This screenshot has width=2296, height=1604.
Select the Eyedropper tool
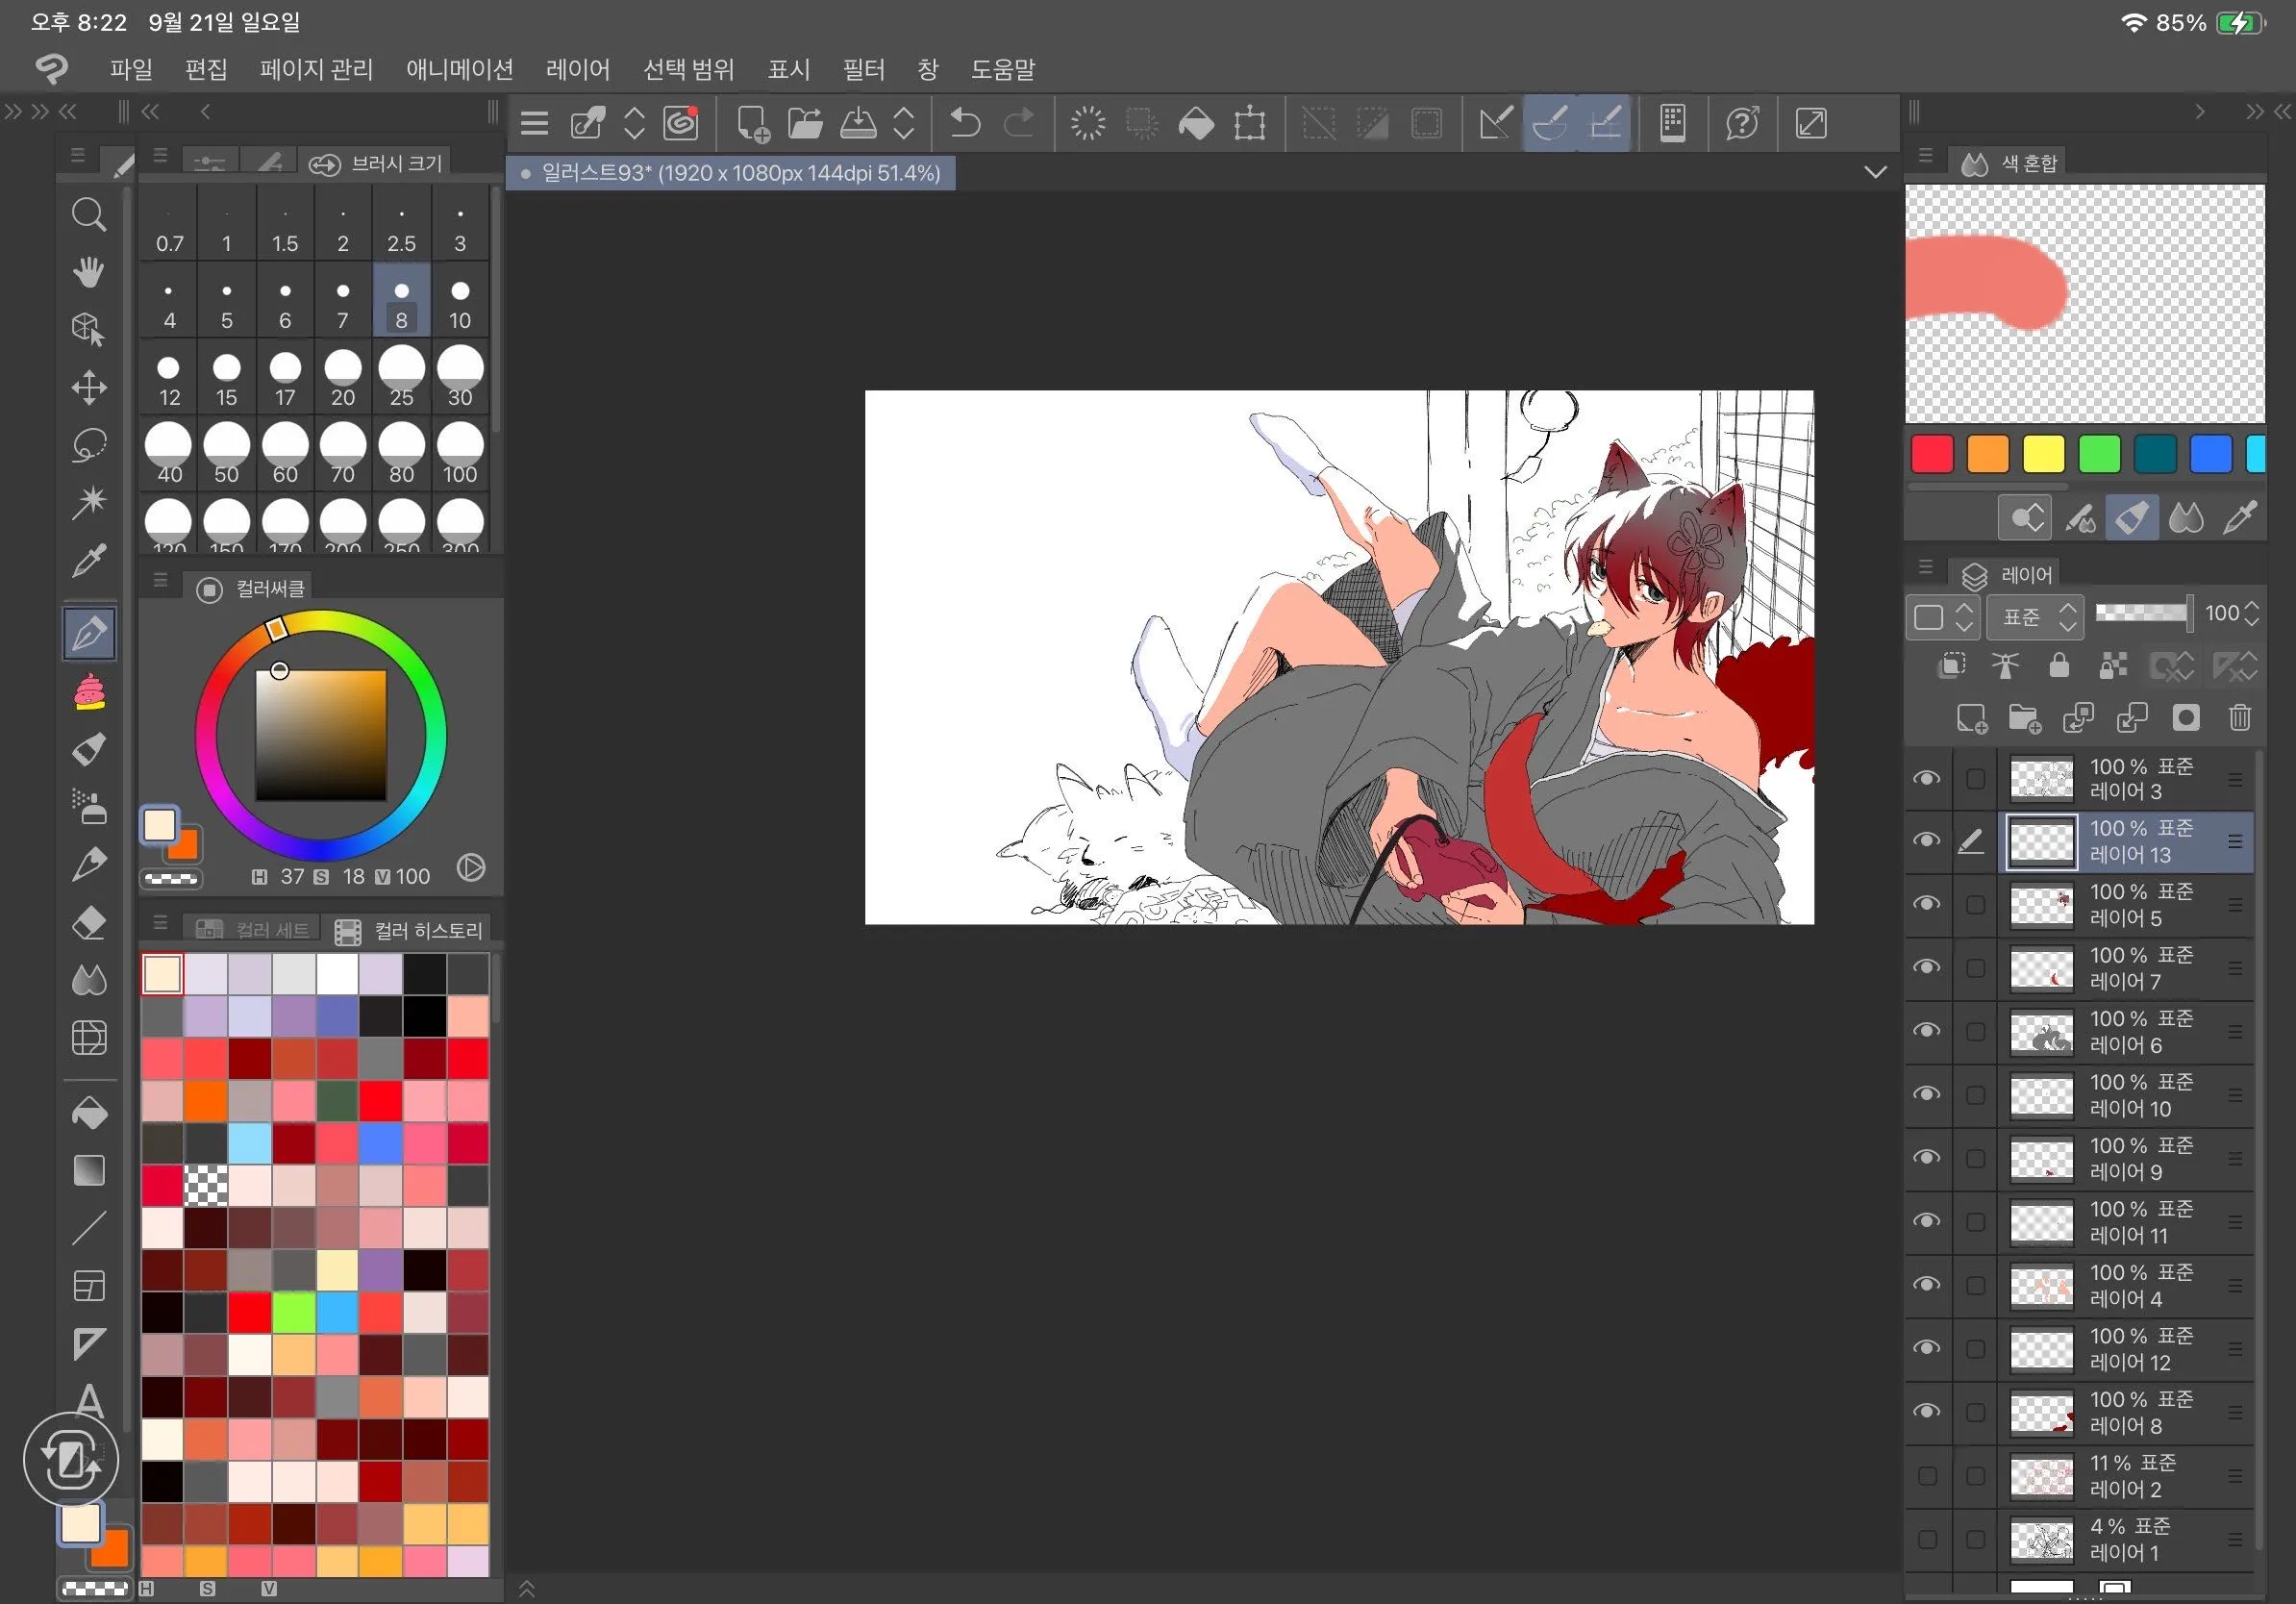(89, 561)
